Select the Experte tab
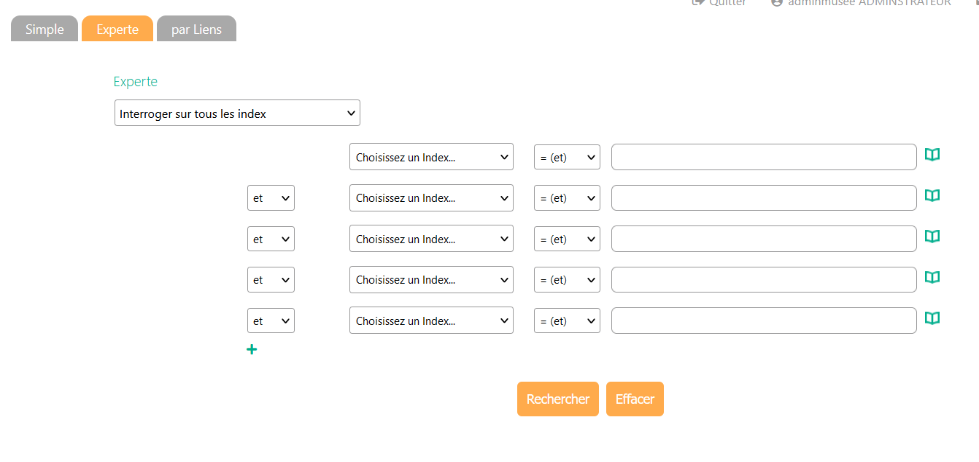Viewport: 979px width, 462px height. (117, 29)
